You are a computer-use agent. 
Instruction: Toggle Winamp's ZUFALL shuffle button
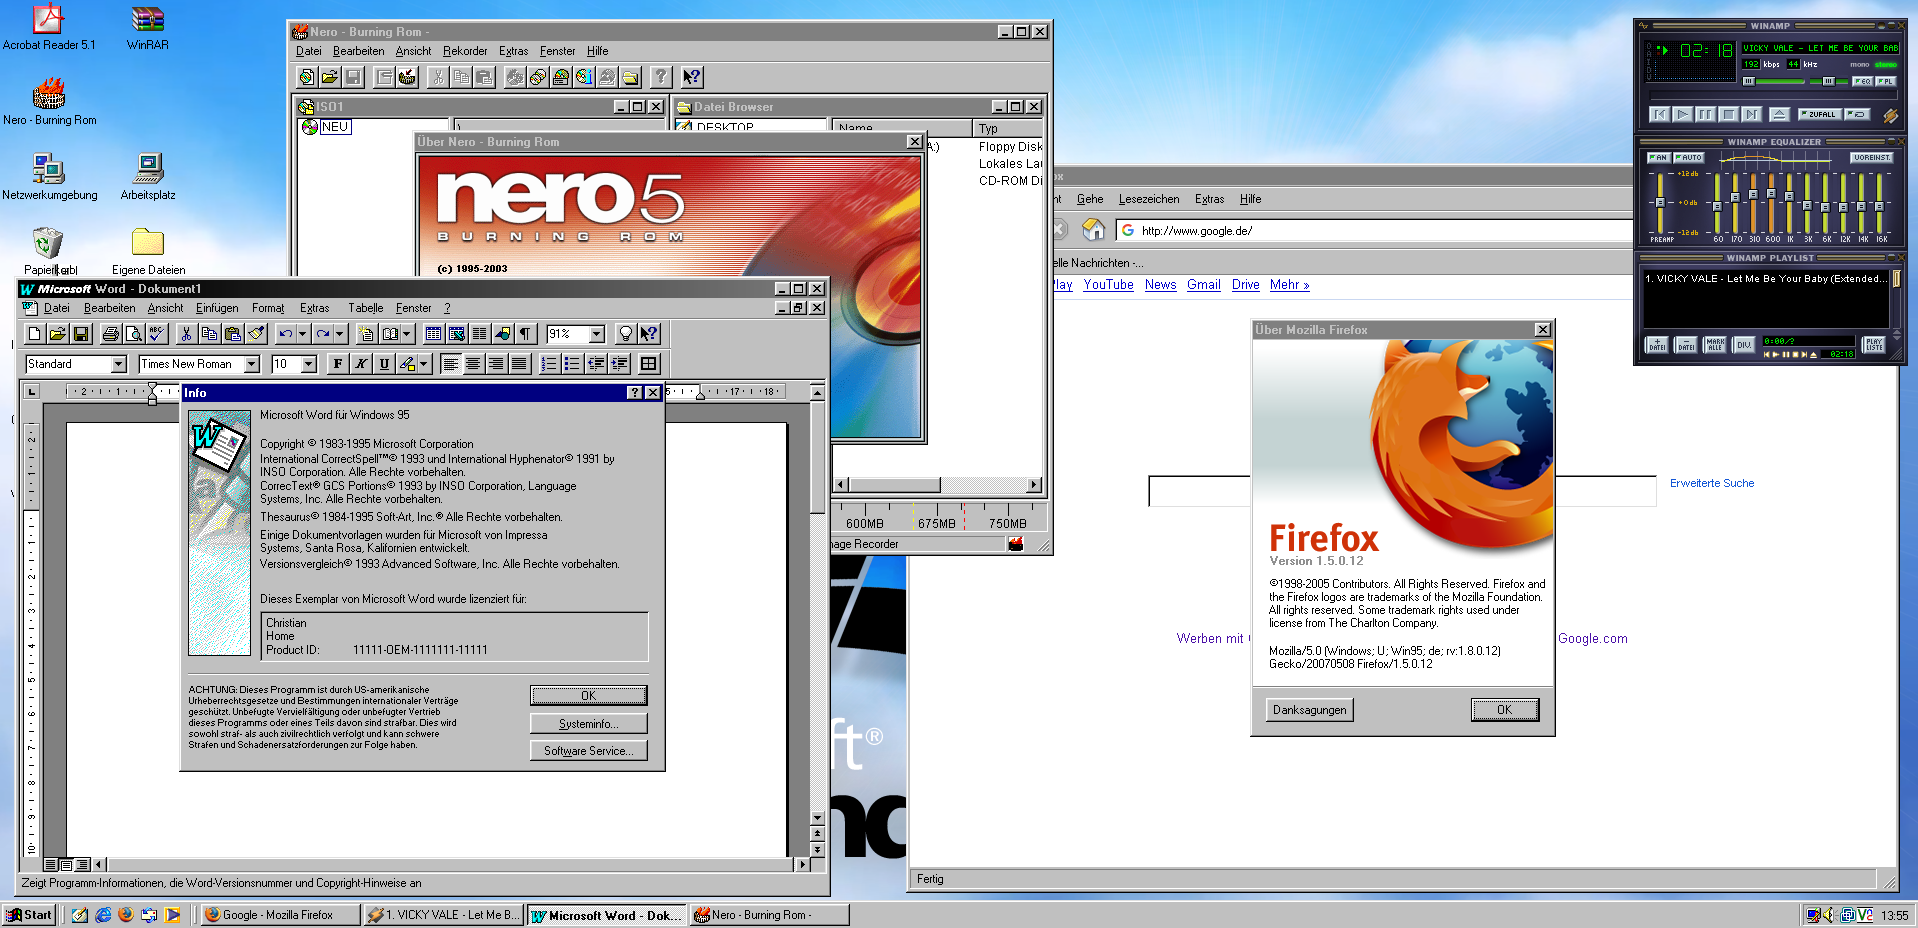coord(1820,114)
